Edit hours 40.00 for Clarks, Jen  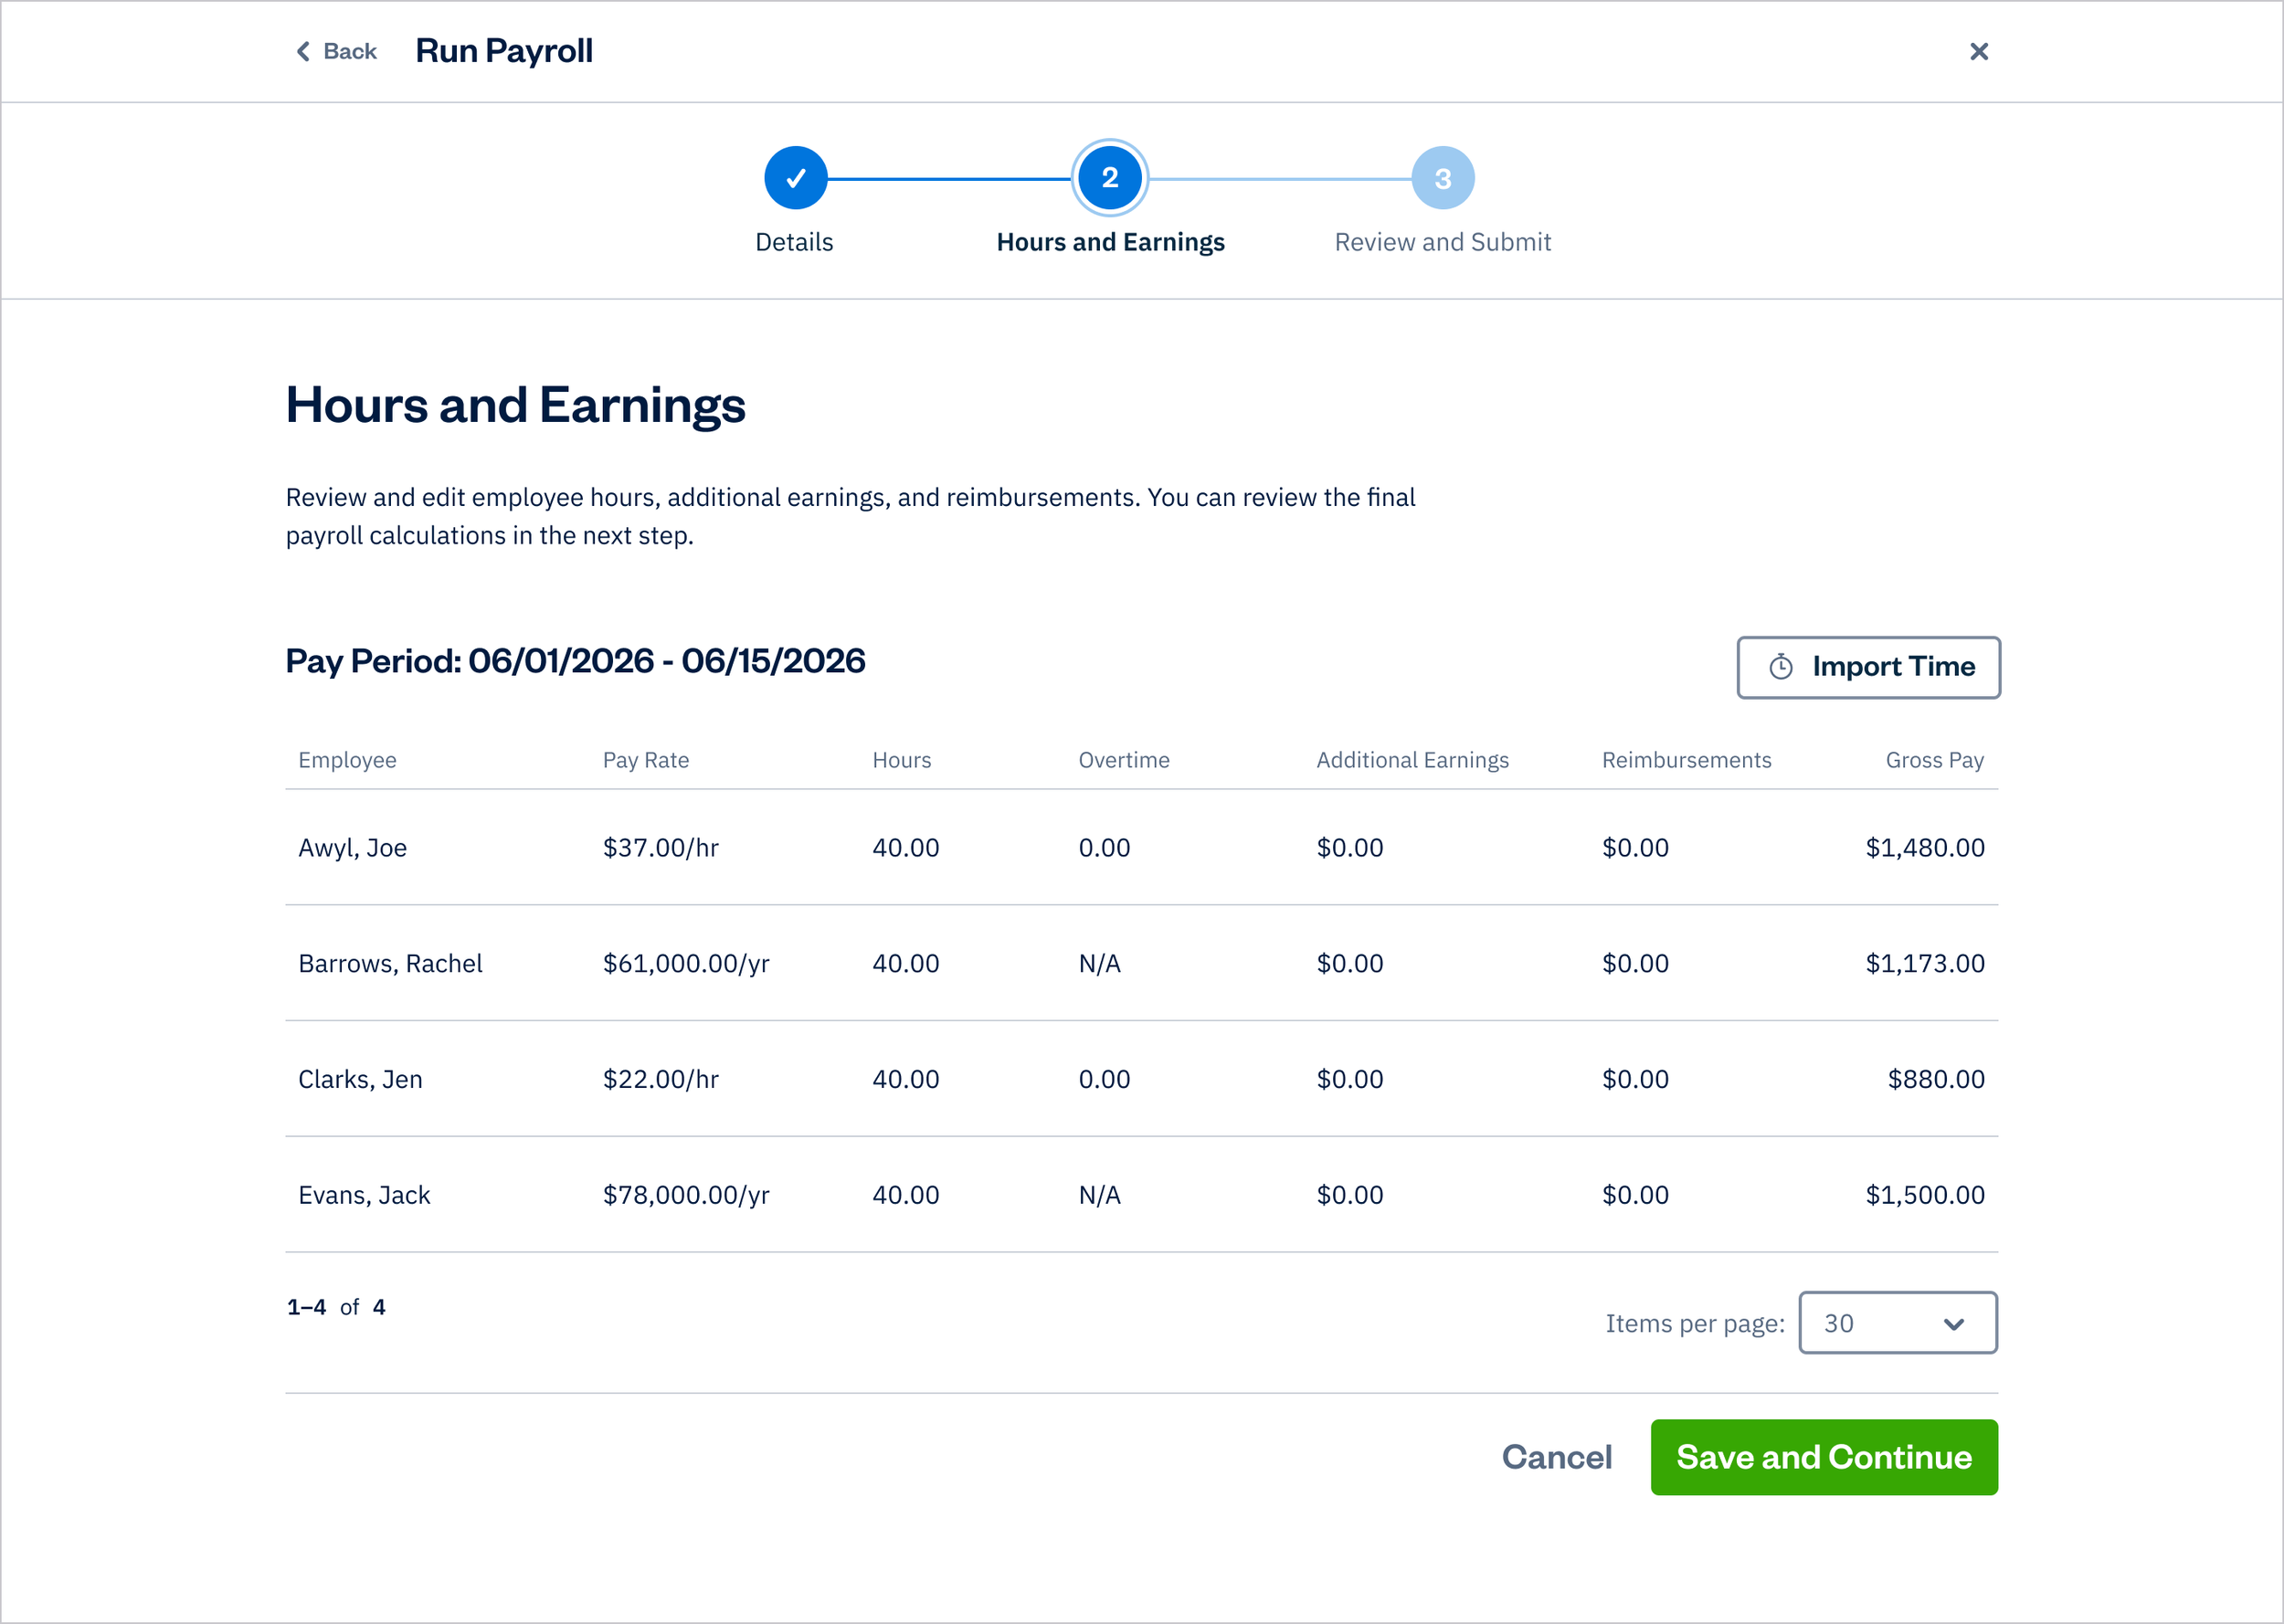click(905, 1079)
